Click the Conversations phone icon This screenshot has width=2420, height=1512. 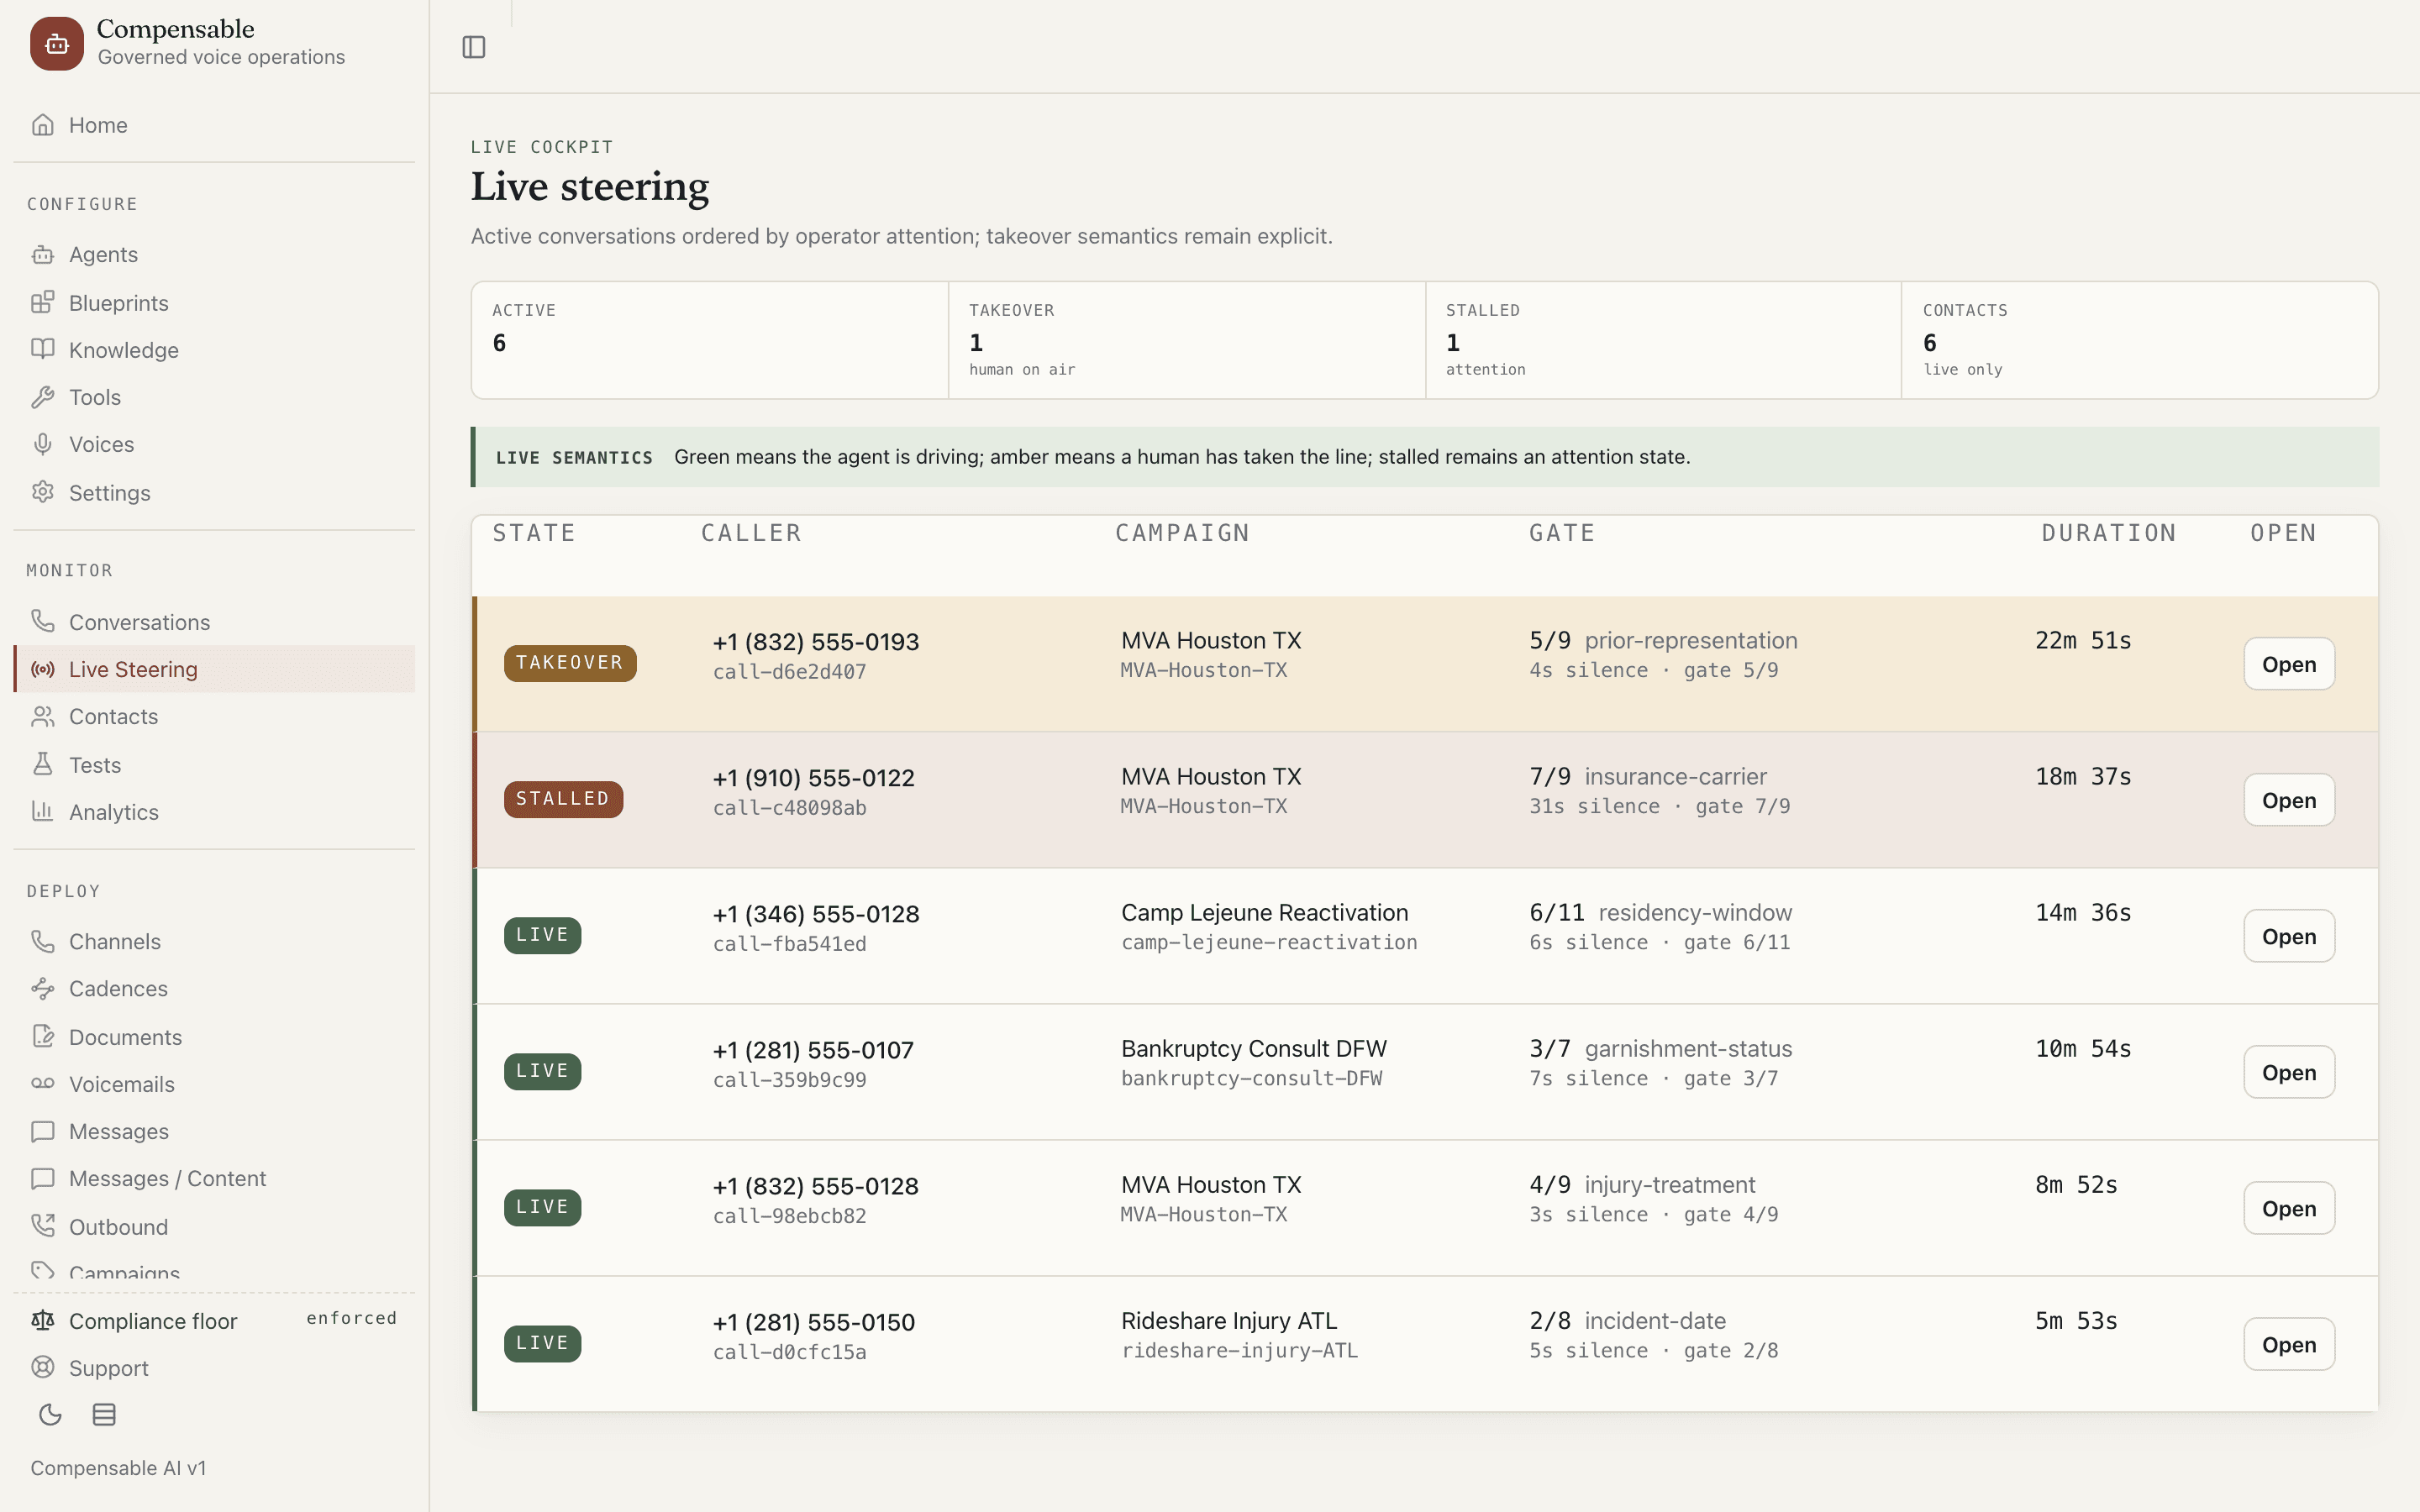pyautogui.click(x=43, y=622)
